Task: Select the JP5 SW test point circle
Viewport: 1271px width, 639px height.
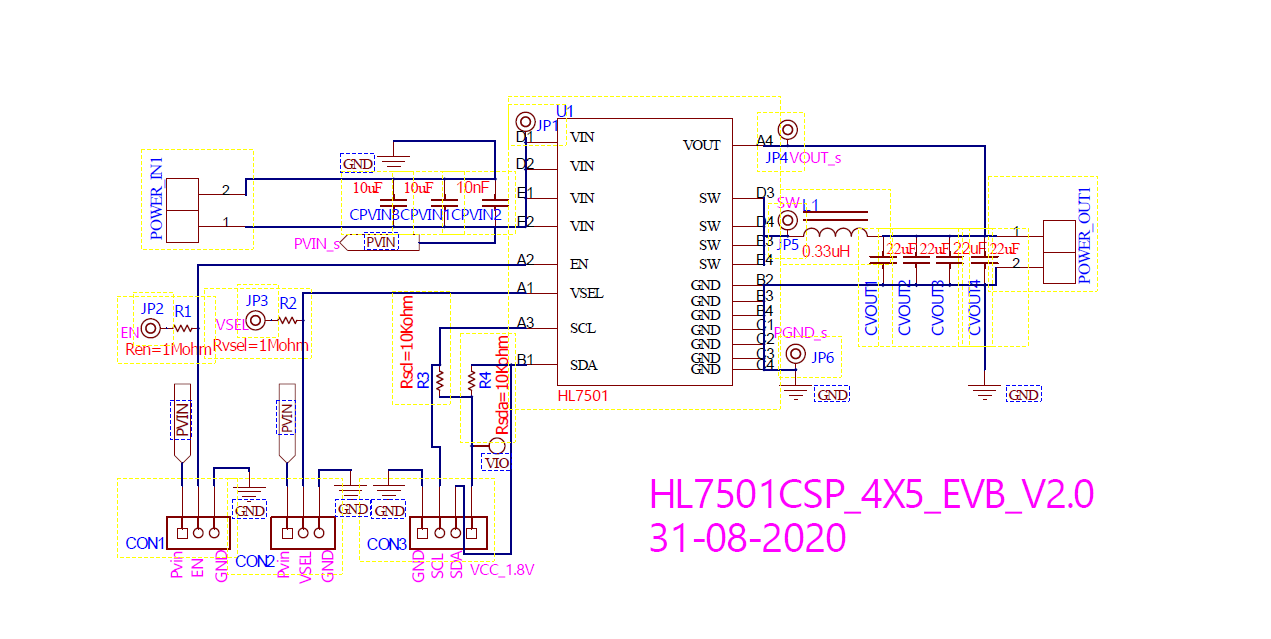Action: tap(788, 220)
